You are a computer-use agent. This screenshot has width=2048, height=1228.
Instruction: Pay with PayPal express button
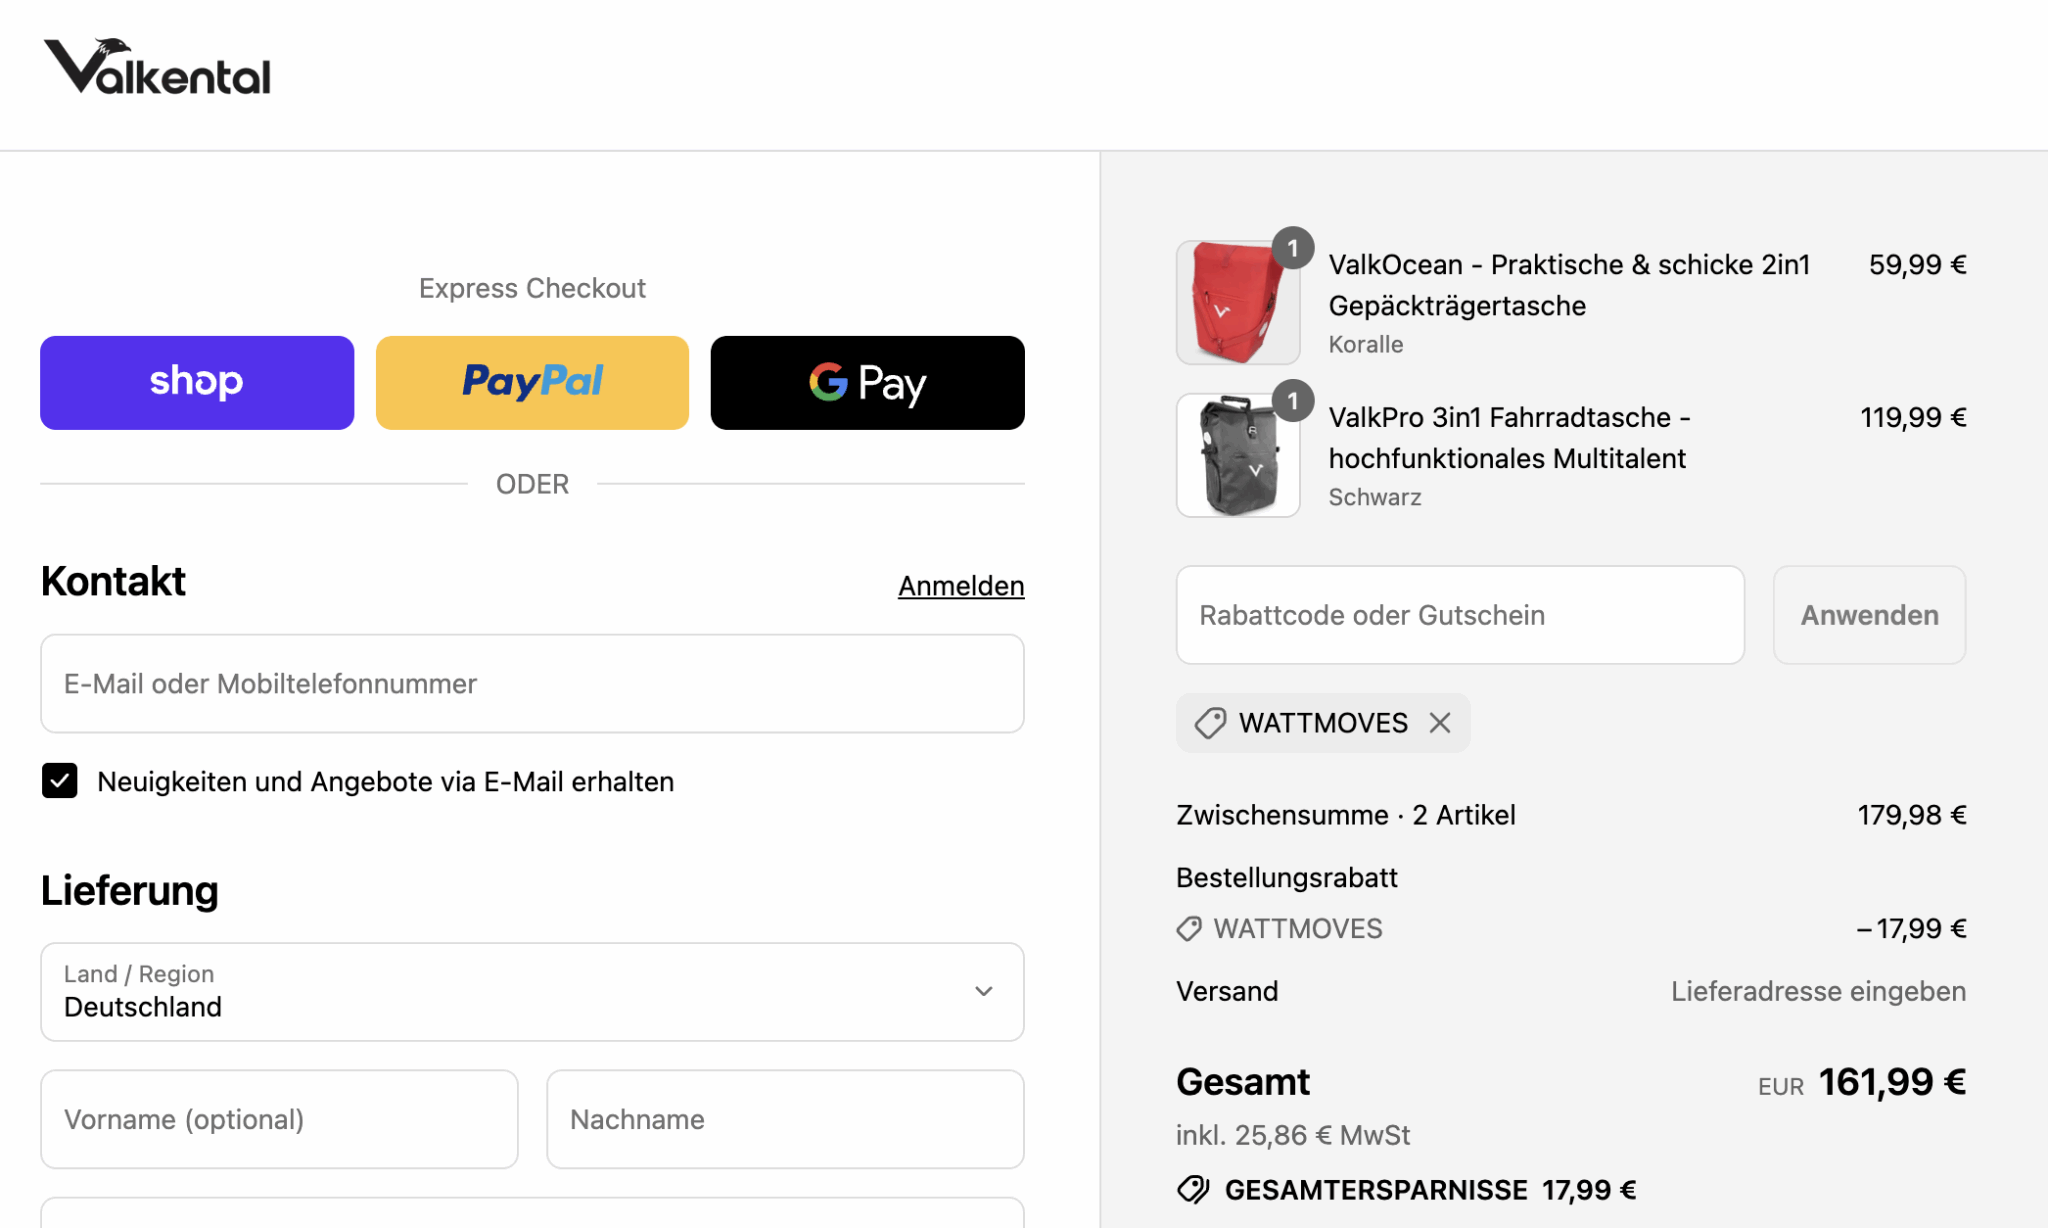click(x=532, y=382)
